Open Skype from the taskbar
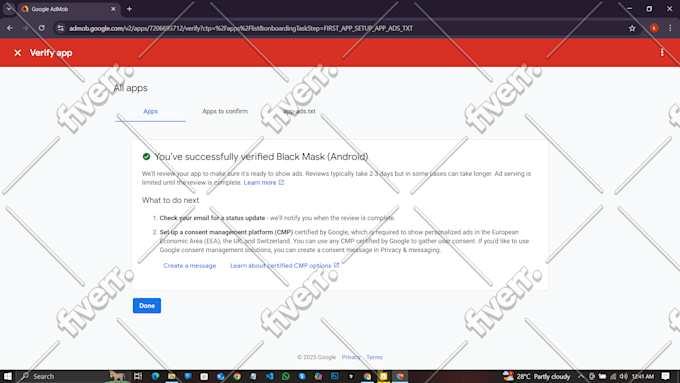 click(x=302, y=376)
